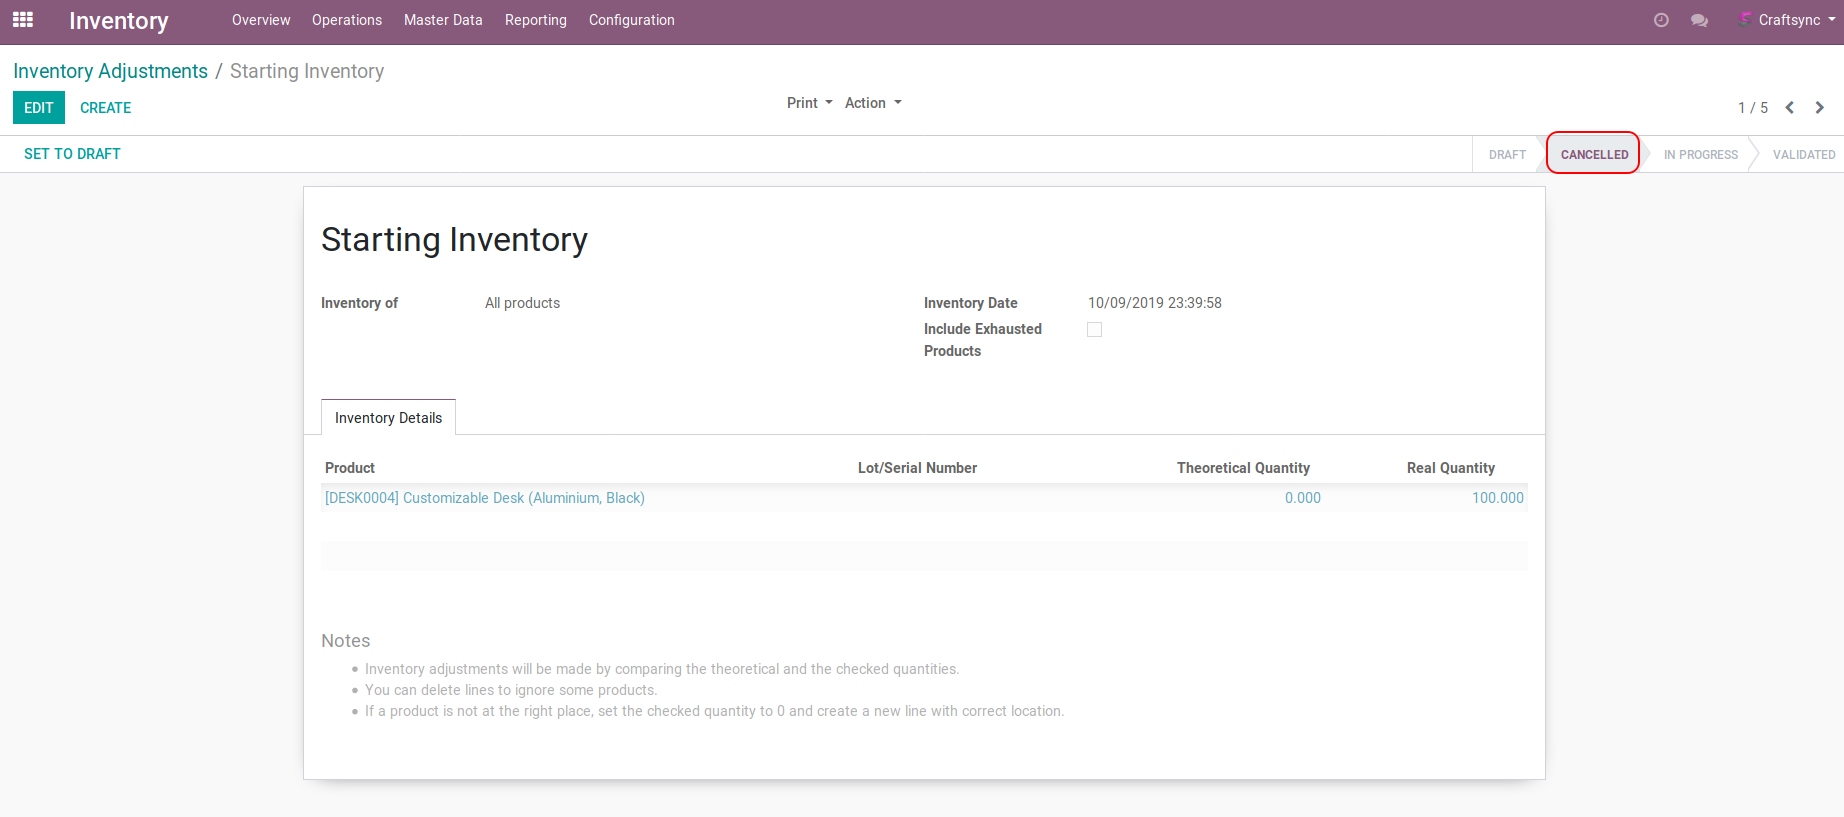Open the activities clock icon
Image resolution: width=1844 pixels, height=817 pixels.
coord(1661,20)
